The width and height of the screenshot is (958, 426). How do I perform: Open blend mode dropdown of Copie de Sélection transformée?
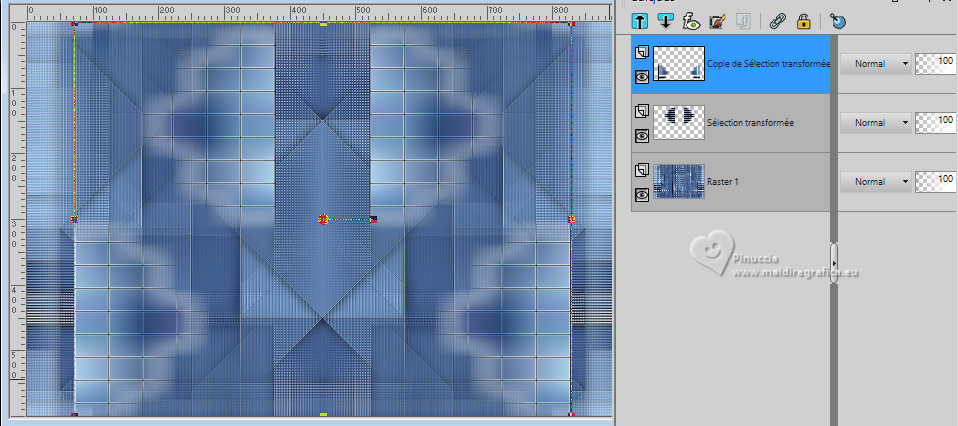(876, 64)
